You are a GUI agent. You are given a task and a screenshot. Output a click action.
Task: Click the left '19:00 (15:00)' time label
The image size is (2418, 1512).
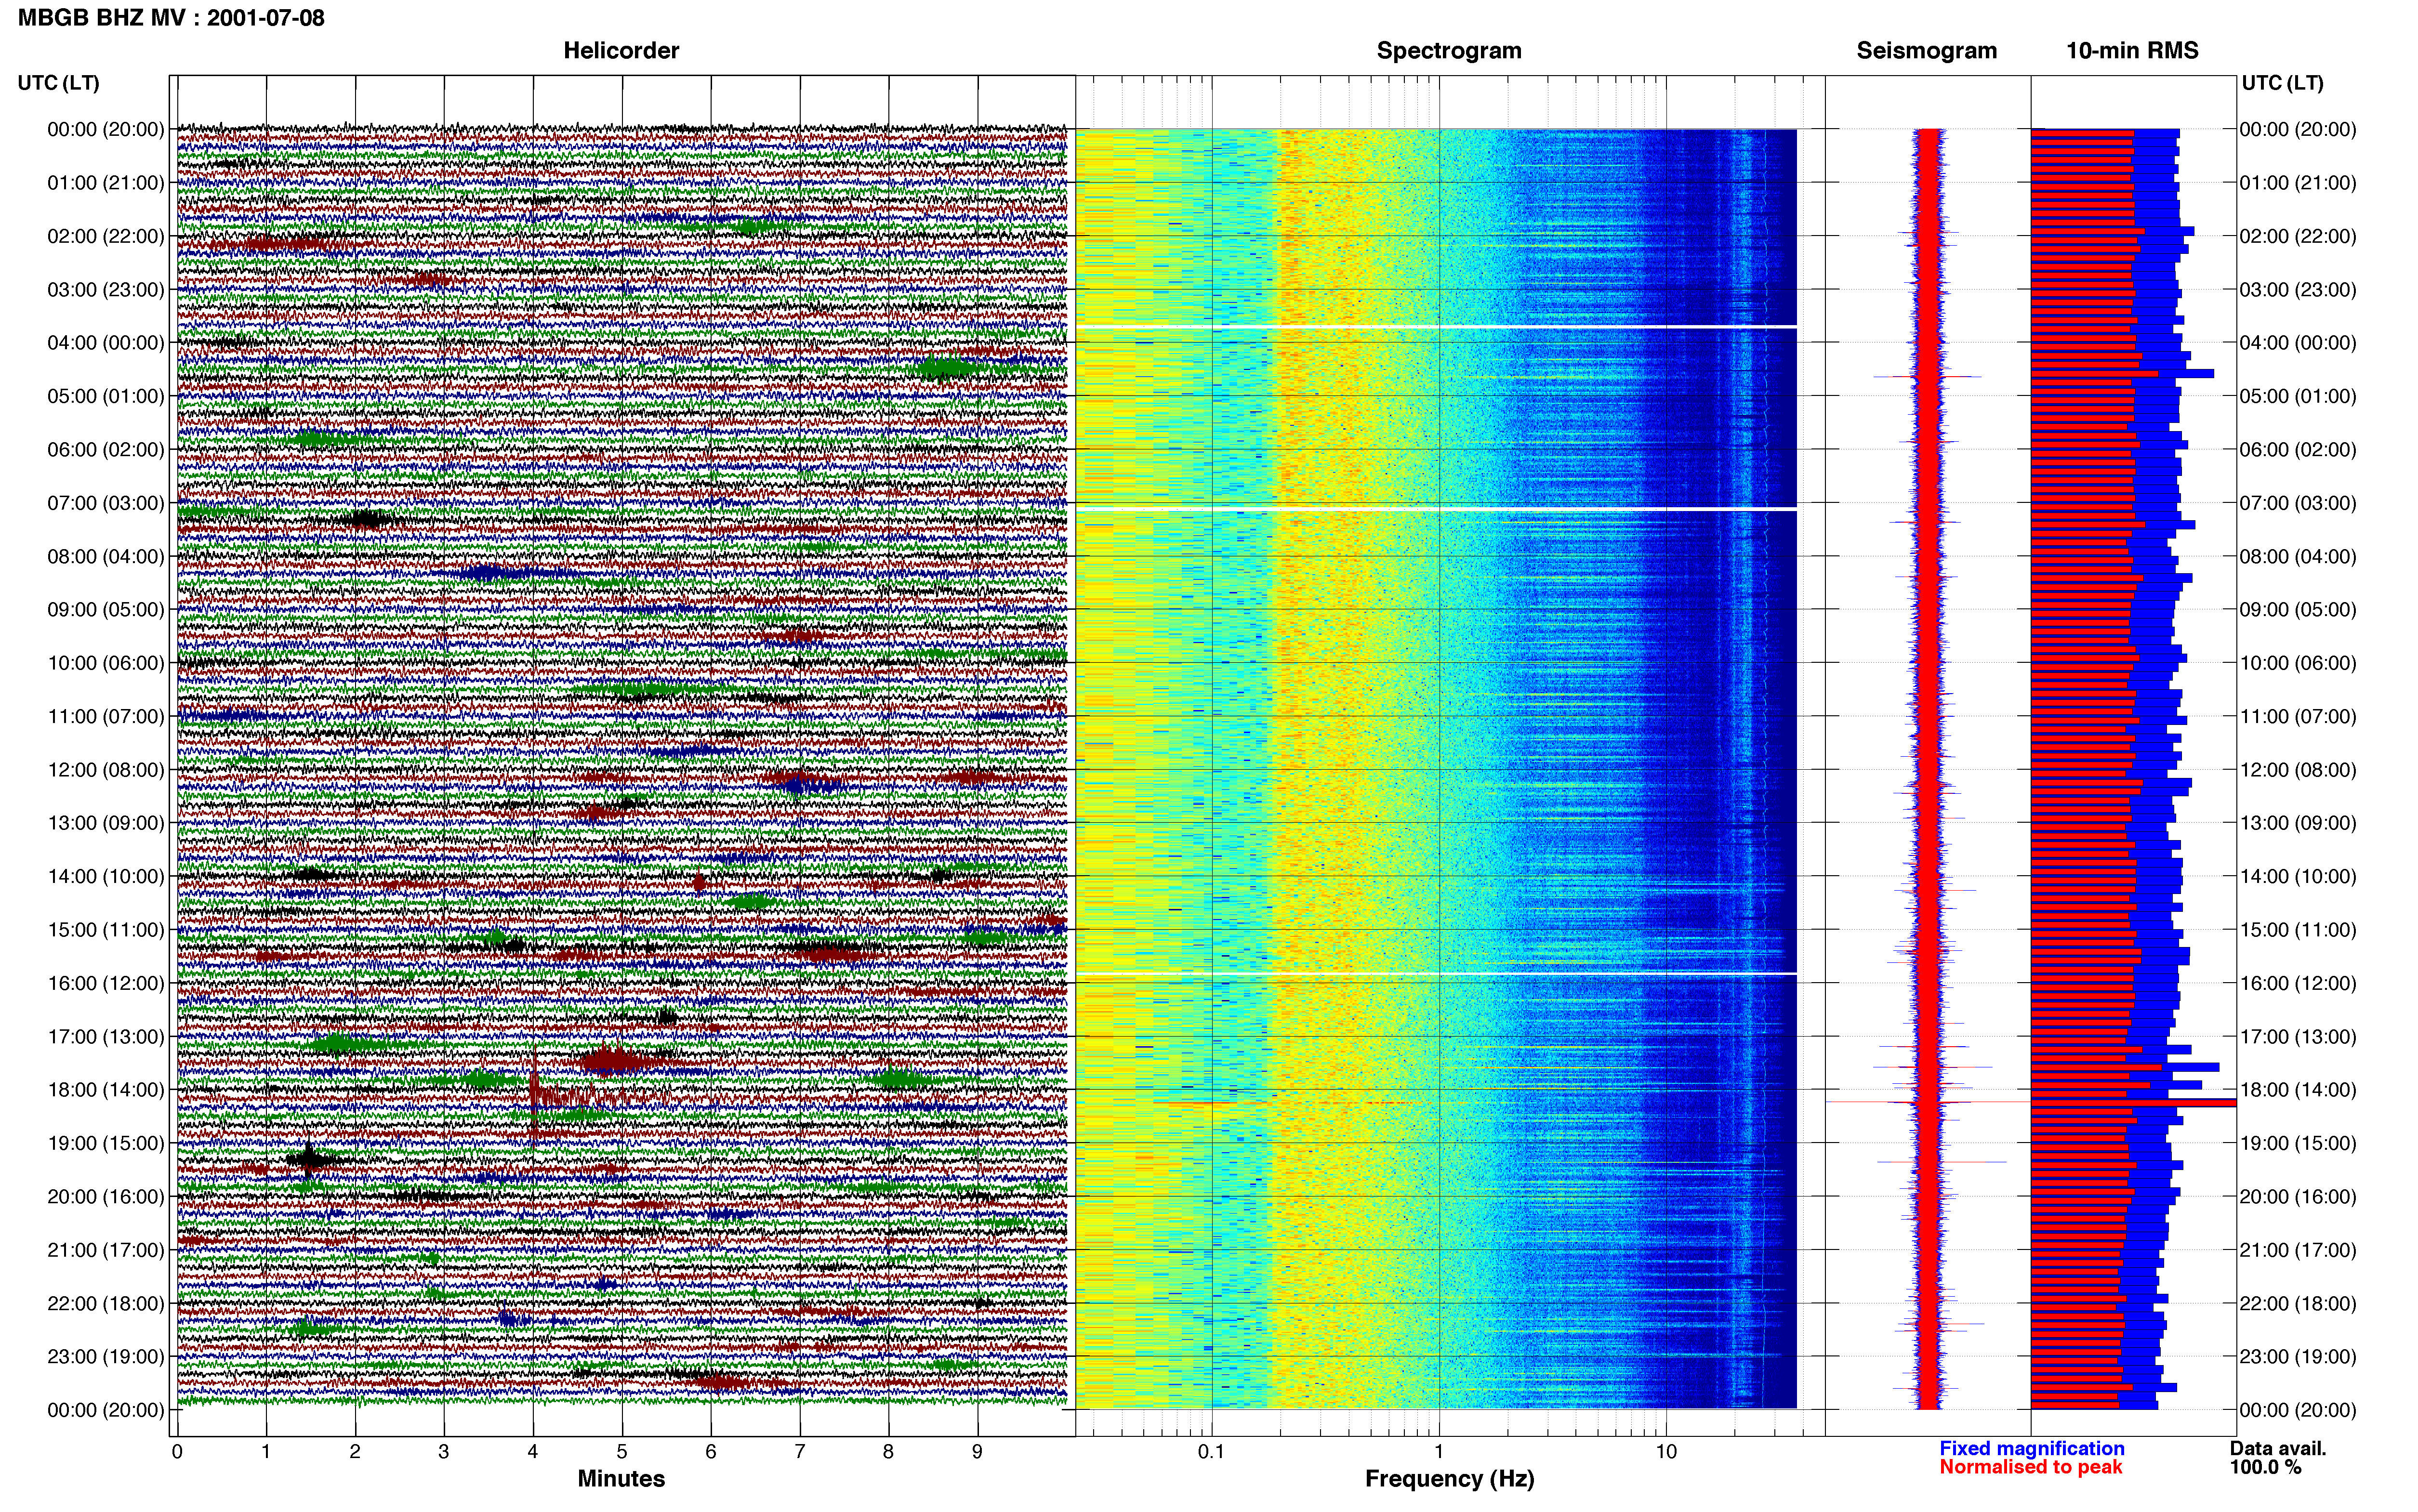pos(106,1143)
